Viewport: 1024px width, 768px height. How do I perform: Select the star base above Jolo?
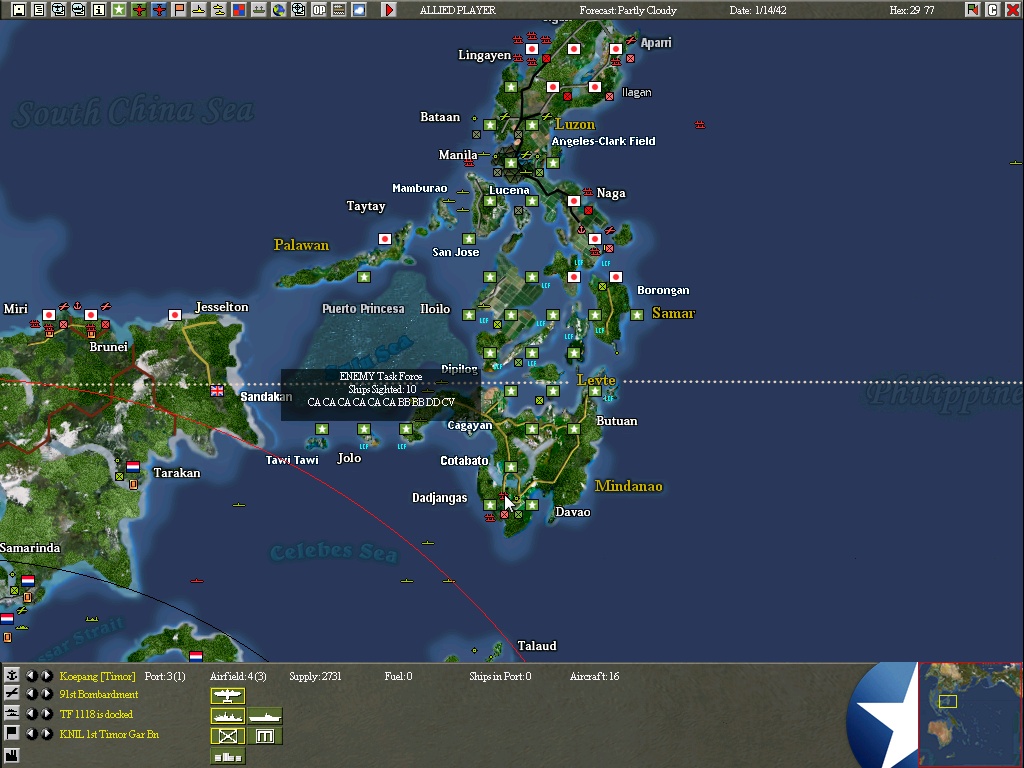click(364, 429)
